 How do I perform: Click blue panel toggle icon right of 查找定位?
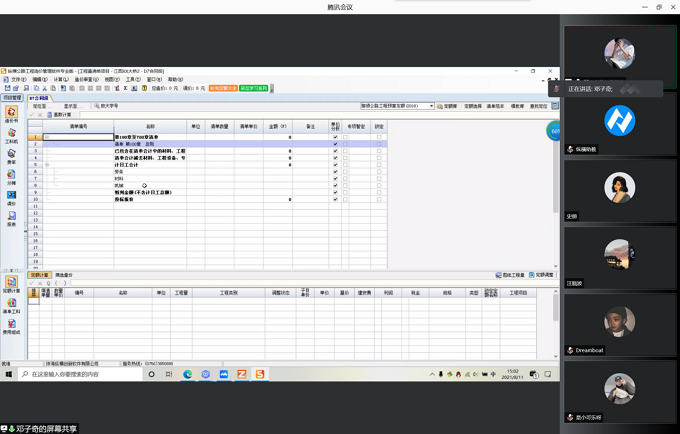point(555,106)
